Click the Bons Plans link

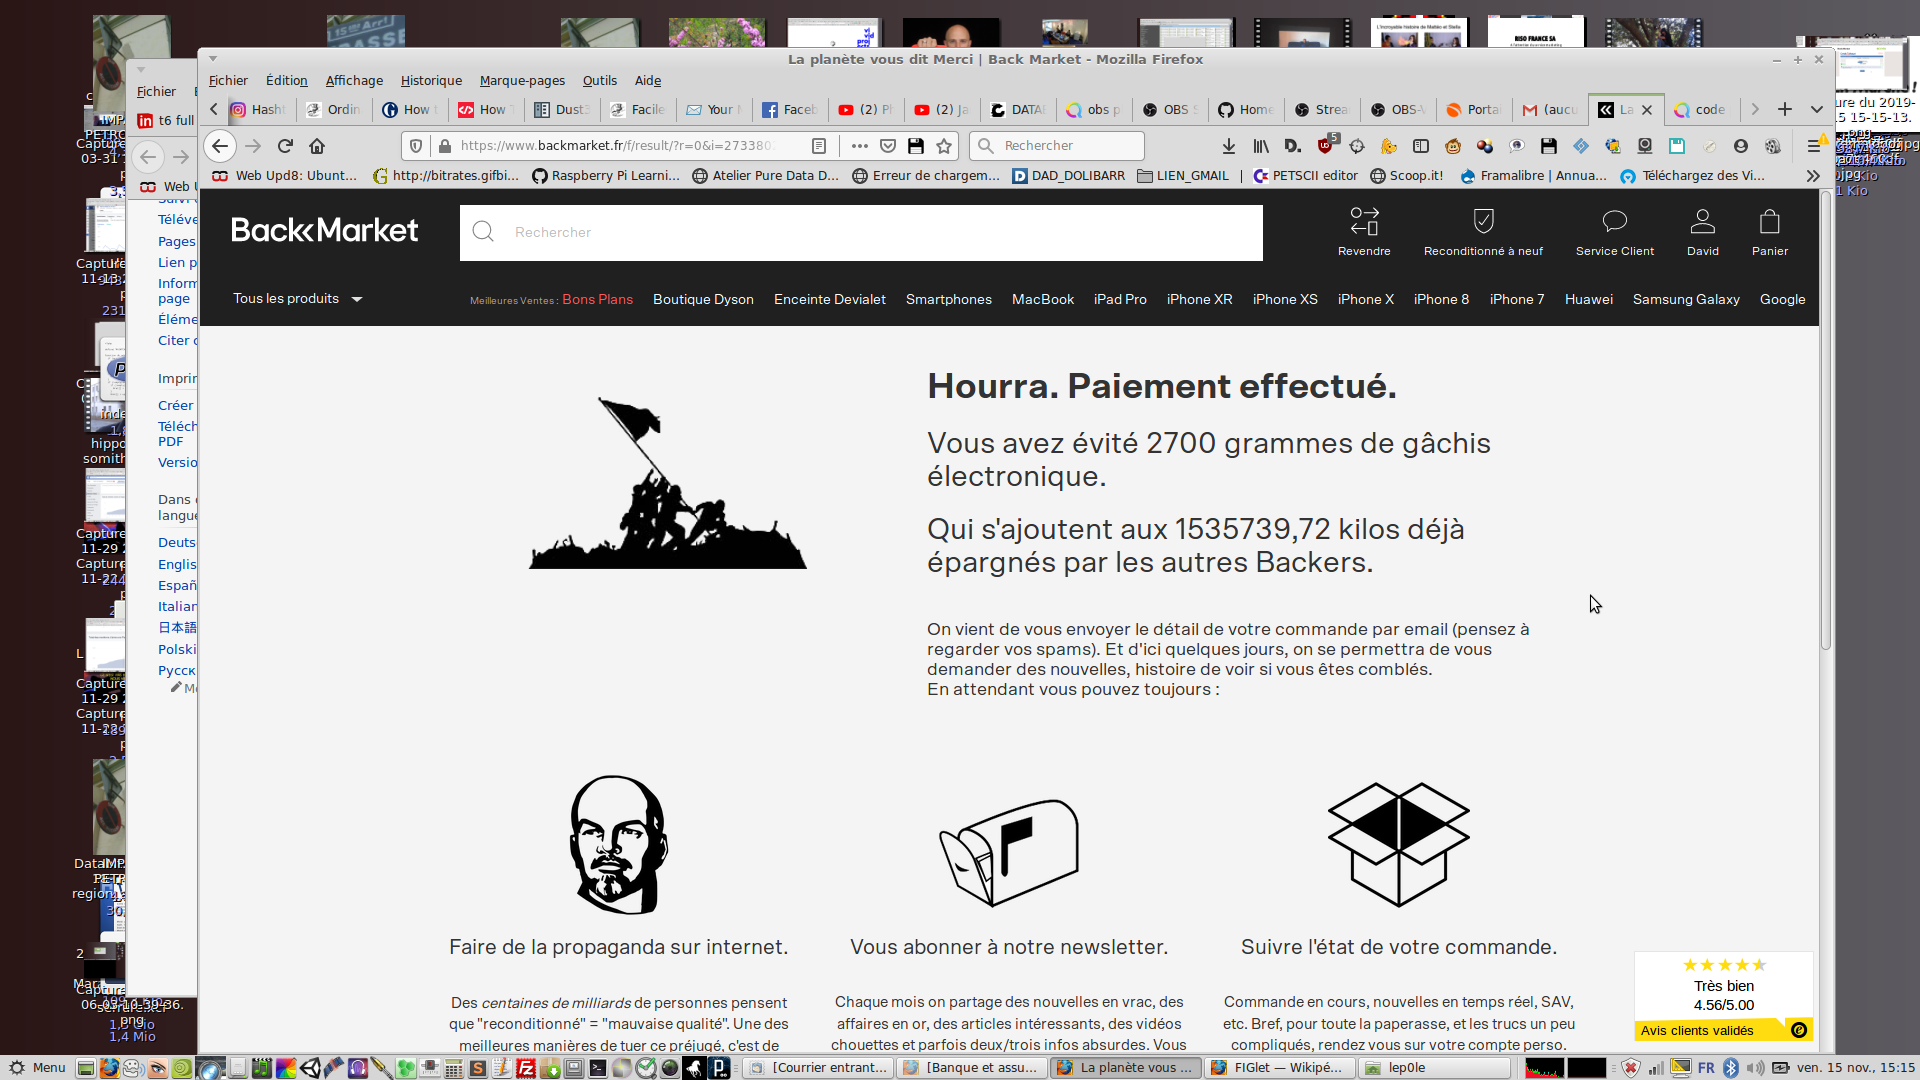[x=597, y=299]
